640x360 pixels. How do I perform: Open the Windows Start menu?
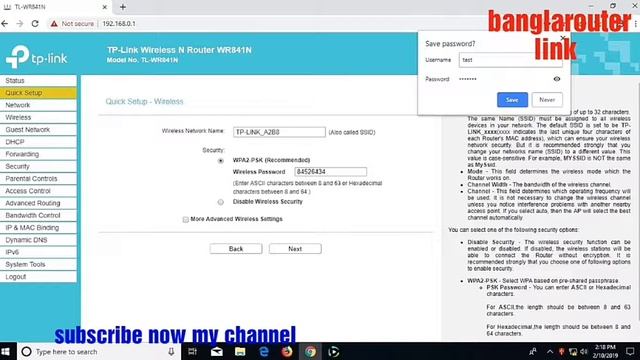[6, 351]
